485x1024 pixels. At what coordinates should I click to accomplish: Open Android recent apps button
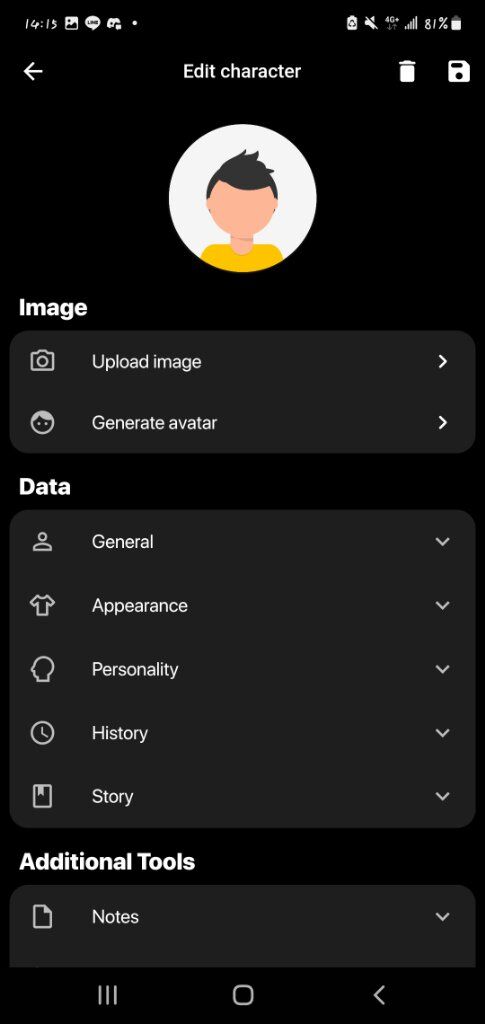(x=107, y=995)
